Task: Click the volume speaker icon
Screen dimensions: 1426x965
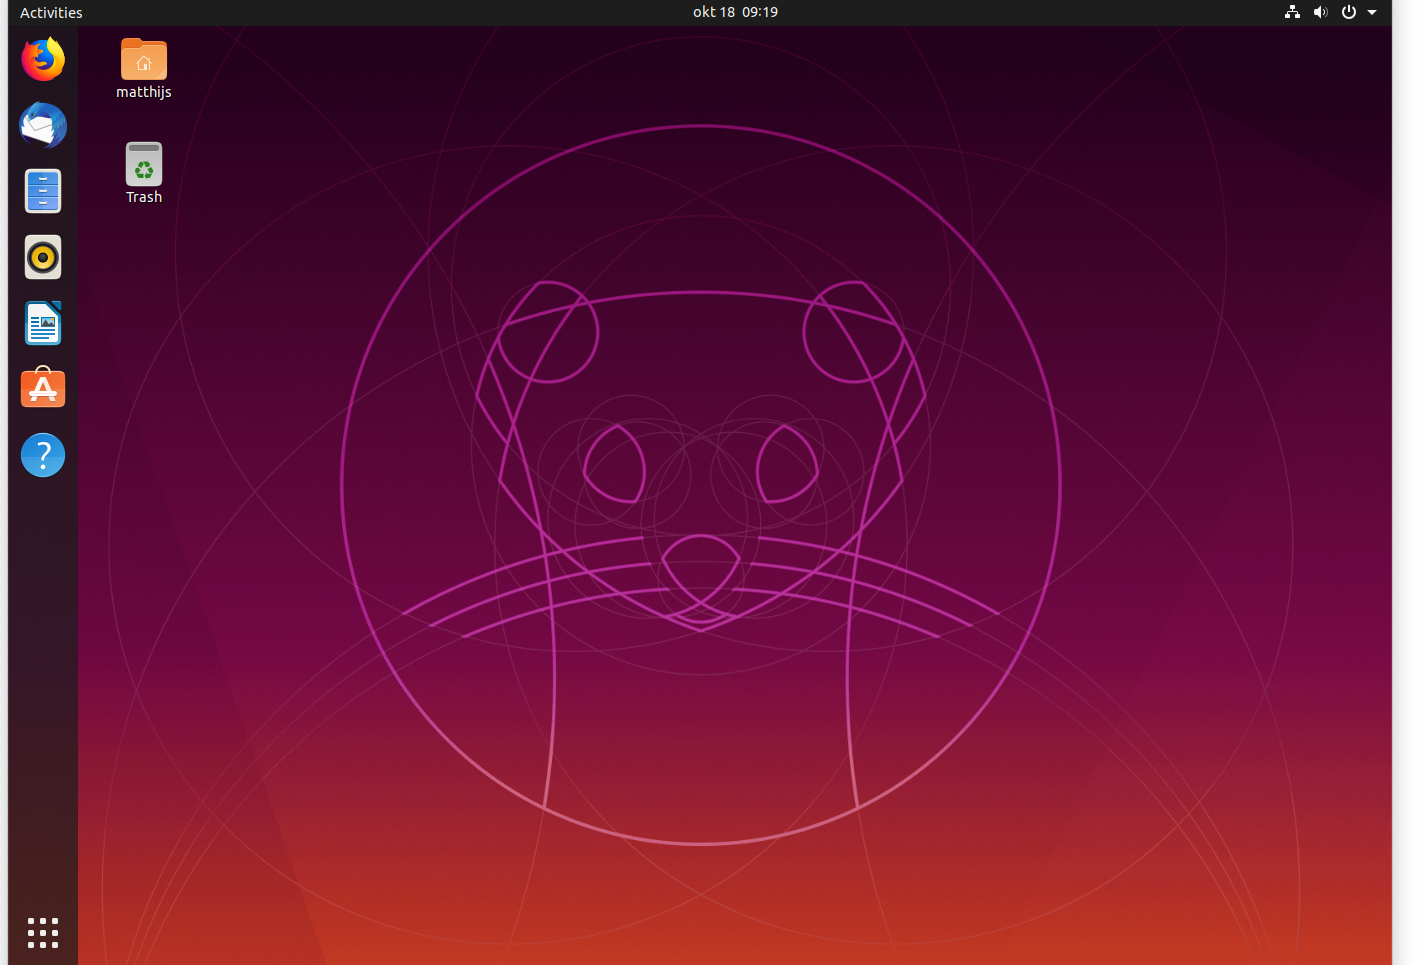Action: tap(1320, 12)
